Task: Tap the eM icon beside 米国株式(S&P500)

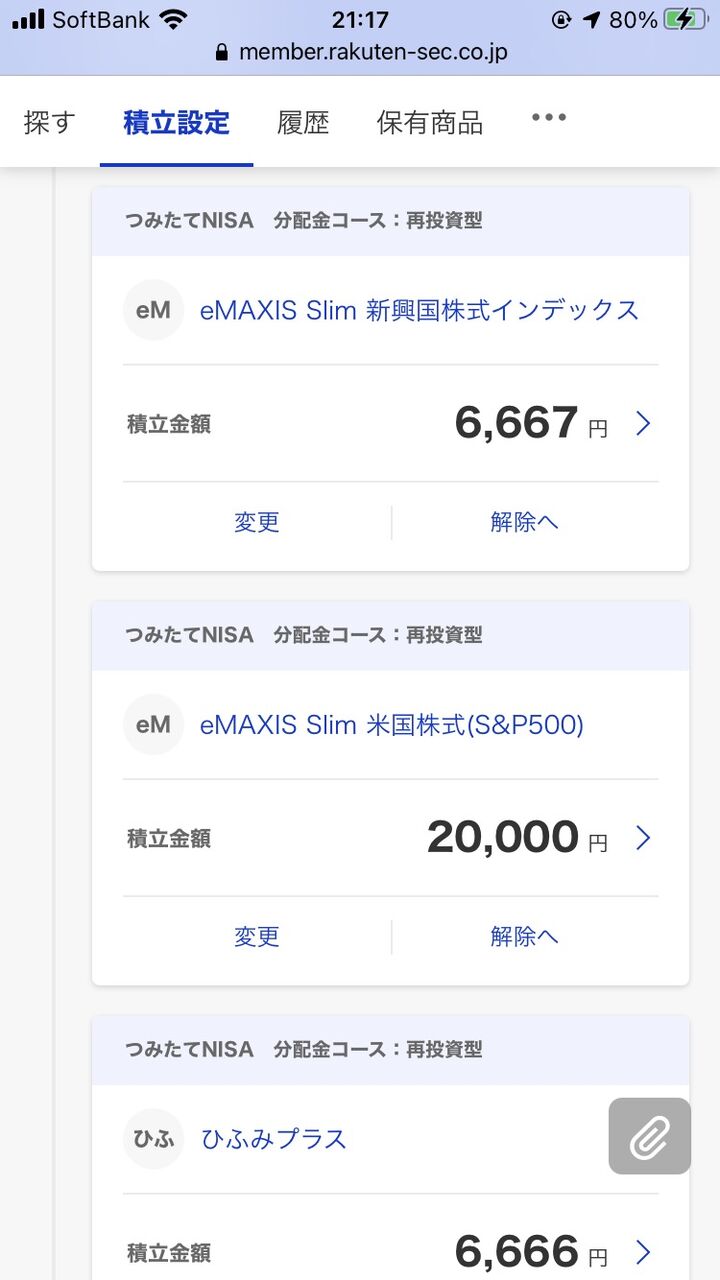Action: point(153,724)
